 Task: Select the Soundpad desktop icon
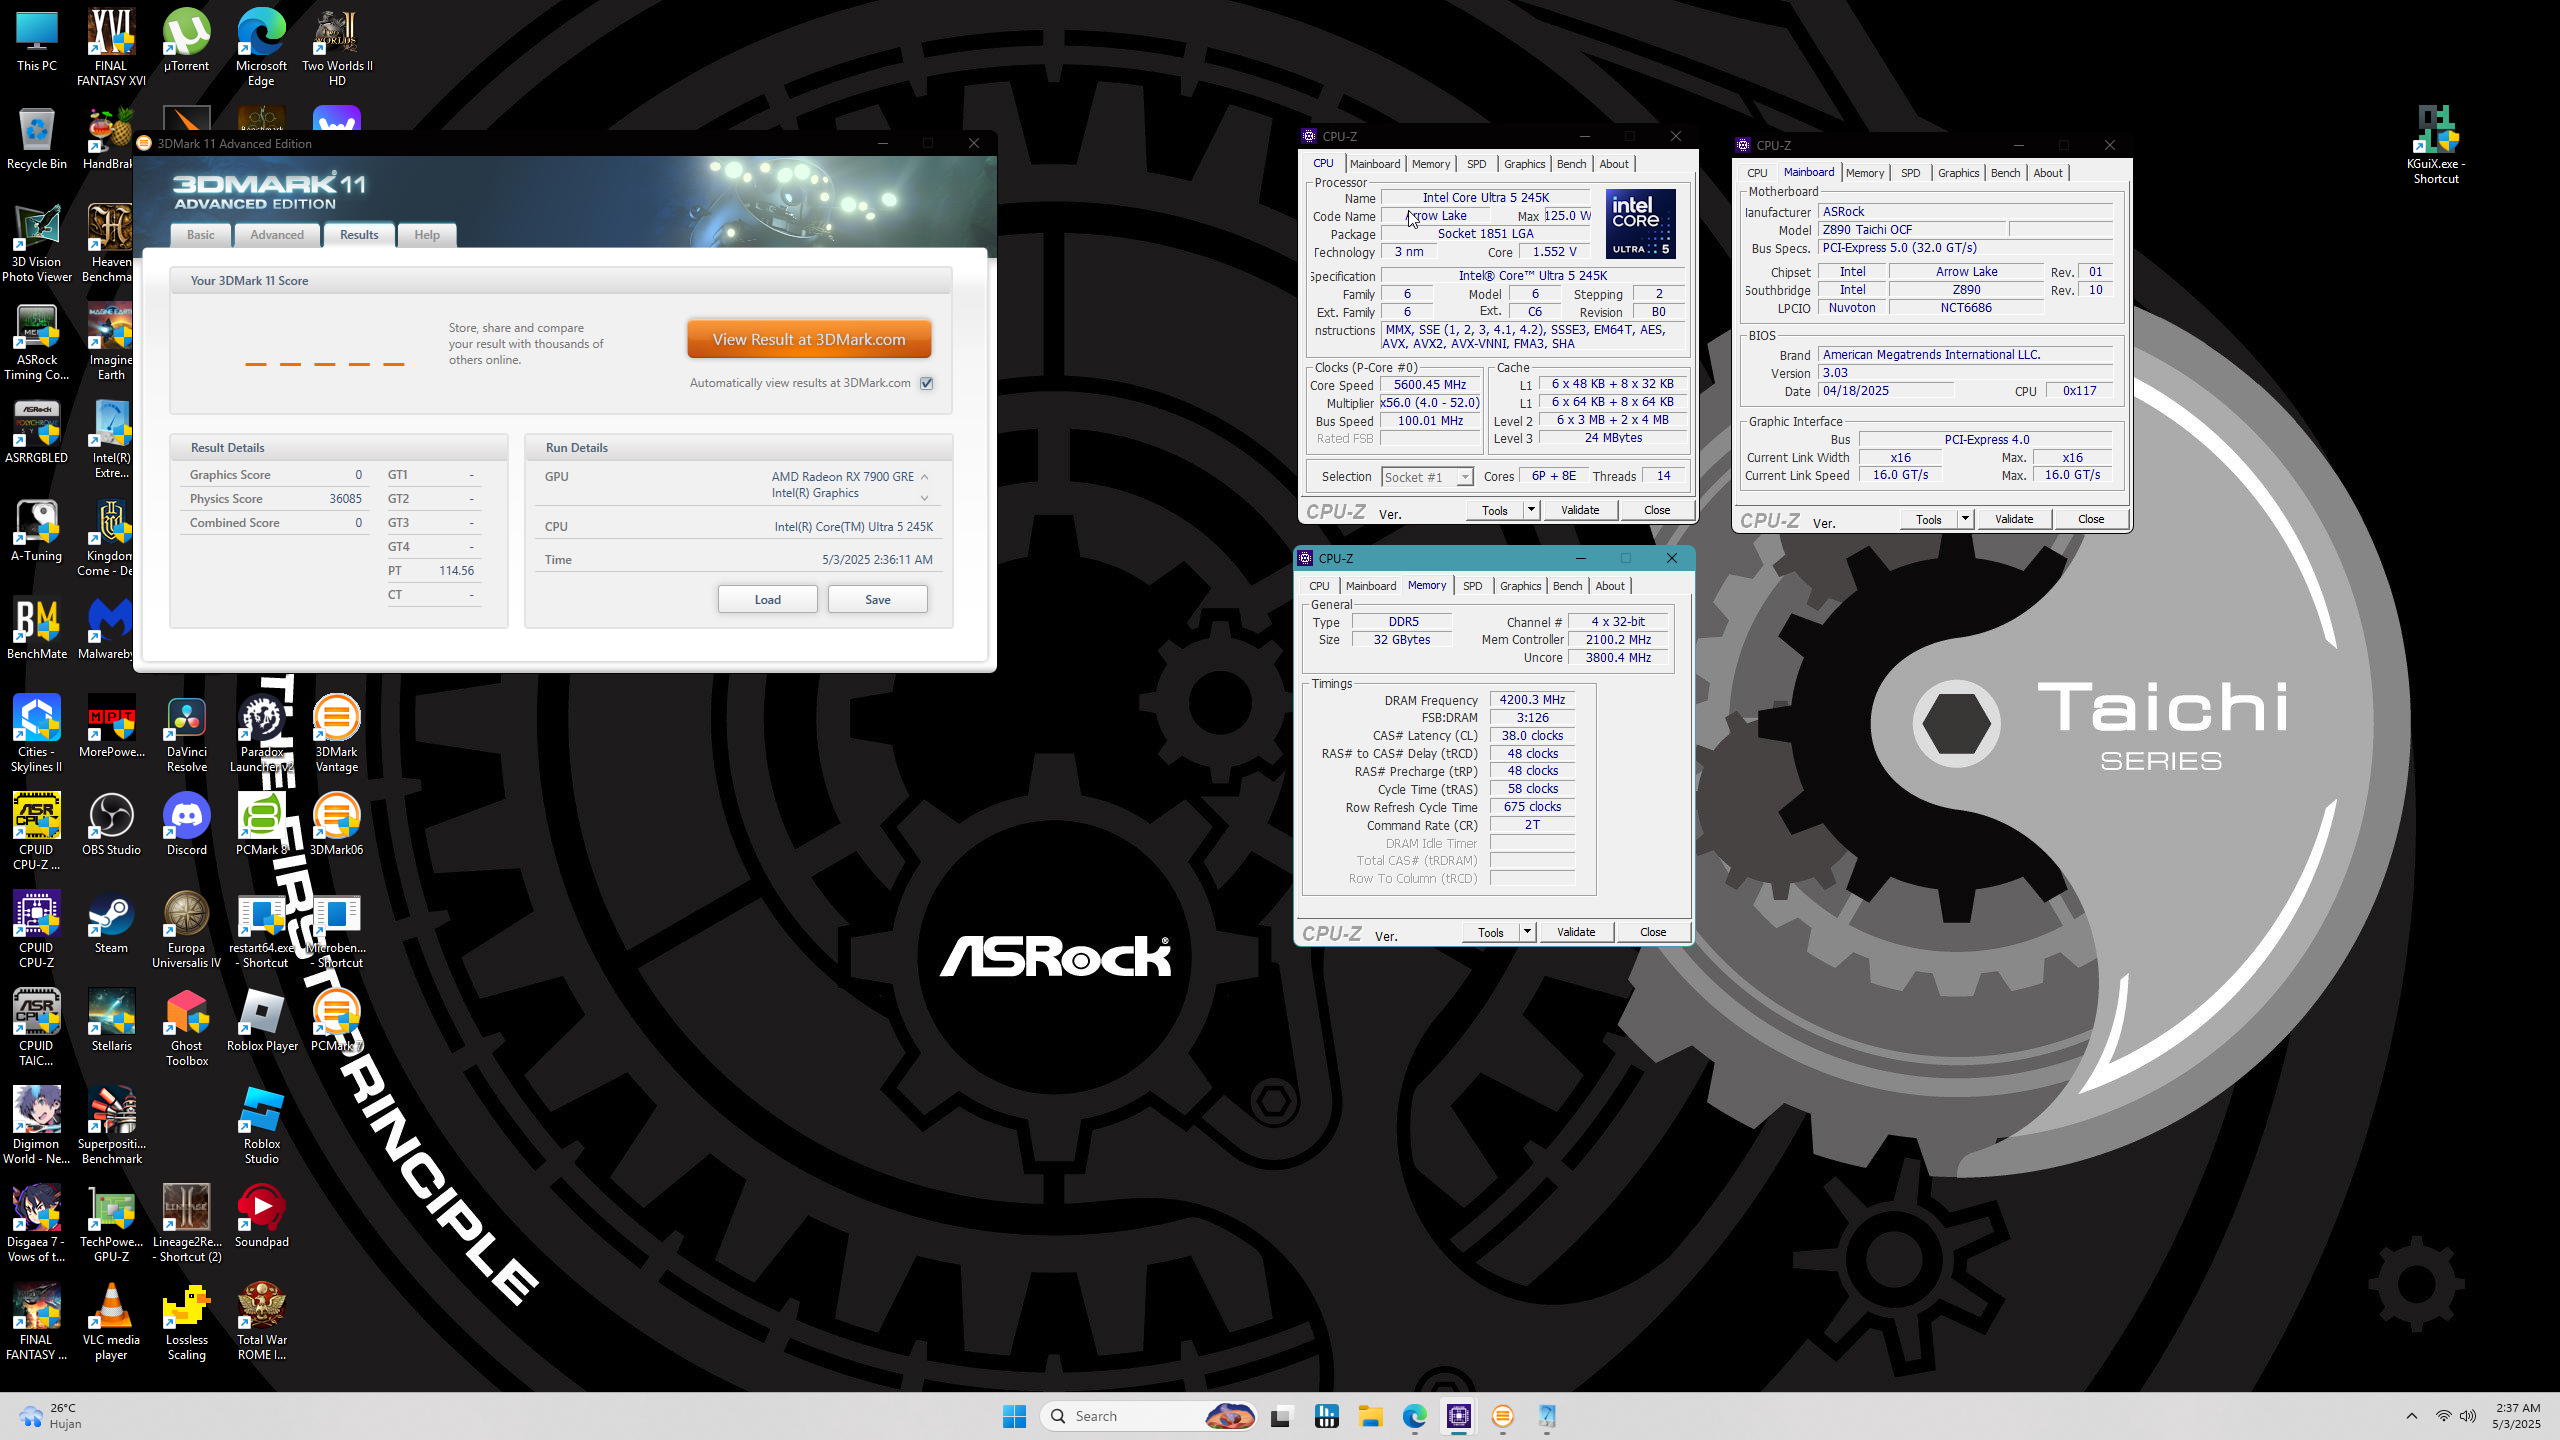tap(262, 1217)
